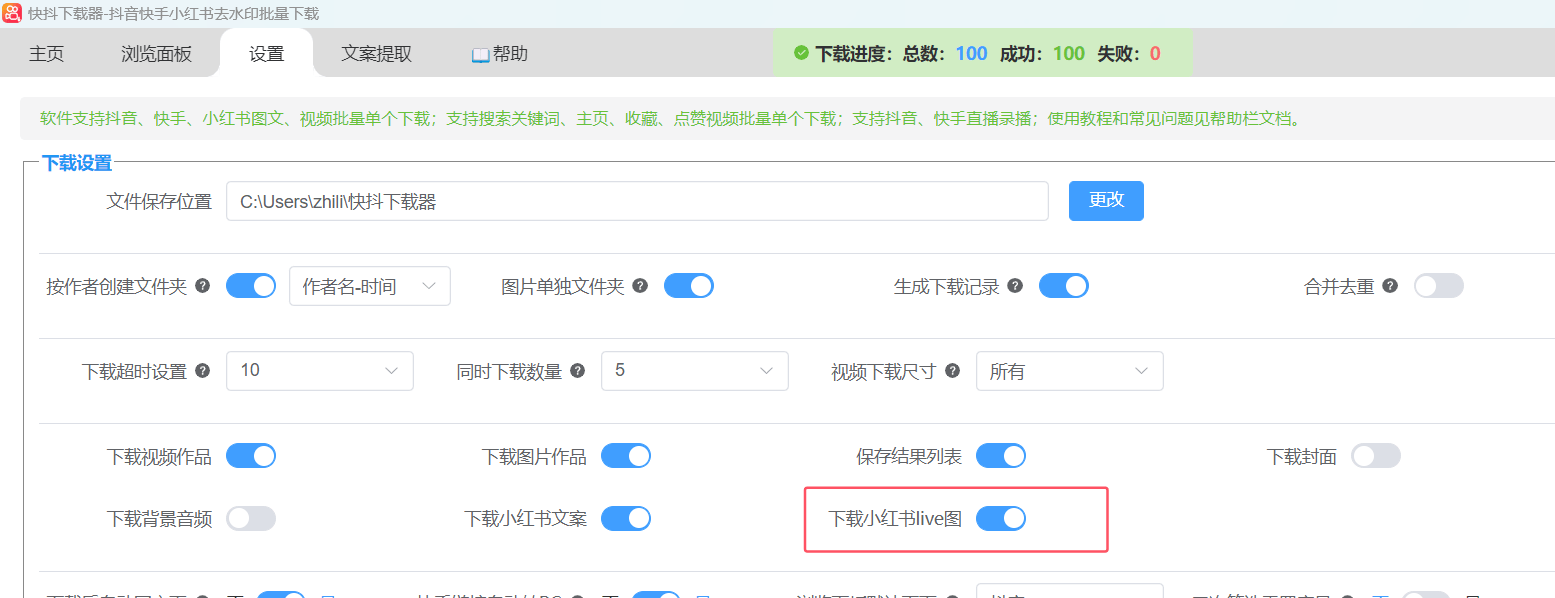Enable the 下载封面 switch
Image resolution: width=1555 pixels, height=598 pixels.
[x=1376, y=456]
